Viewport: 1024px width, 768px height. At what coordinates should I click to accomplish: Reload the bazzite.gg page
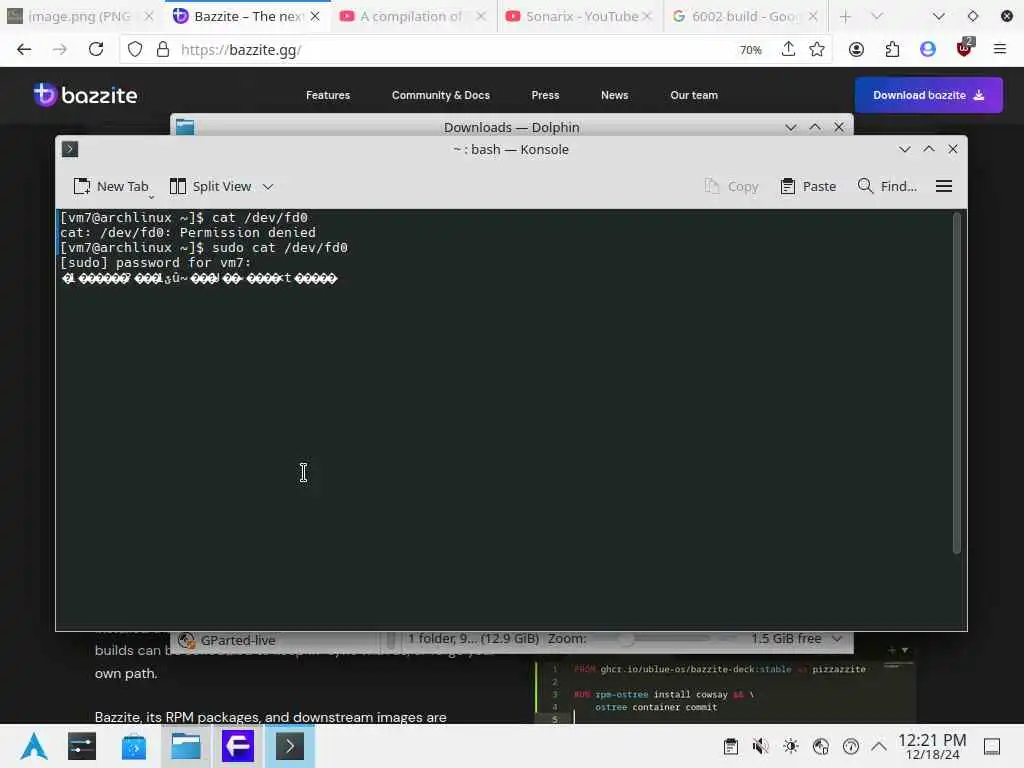pyautogui.click(x=96, y=50)
